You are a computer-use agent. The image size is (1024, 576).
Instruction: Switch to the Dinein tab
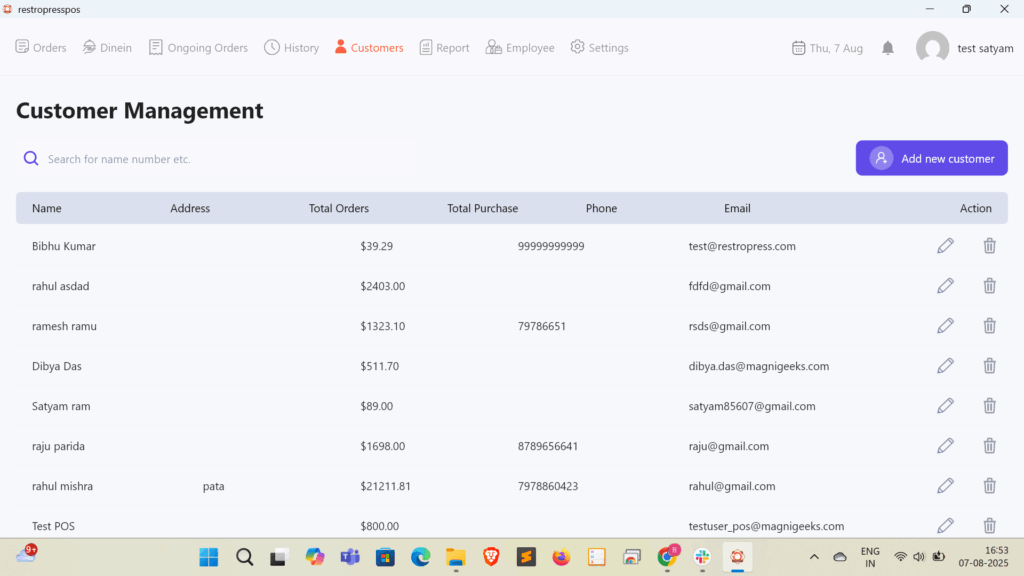[107, 48]
